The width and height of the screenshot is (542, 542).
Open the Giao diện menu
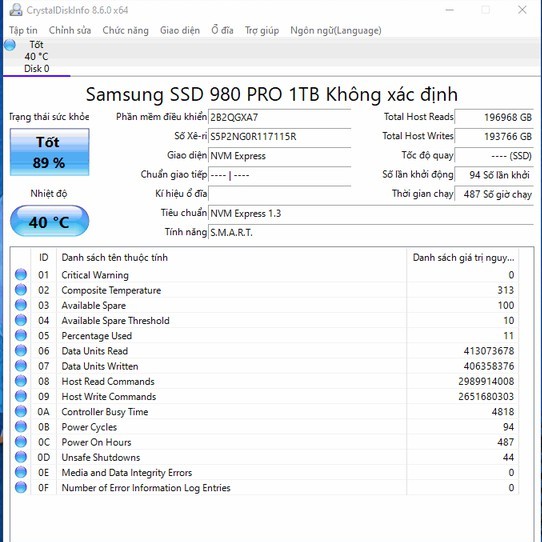pos(180,30)
